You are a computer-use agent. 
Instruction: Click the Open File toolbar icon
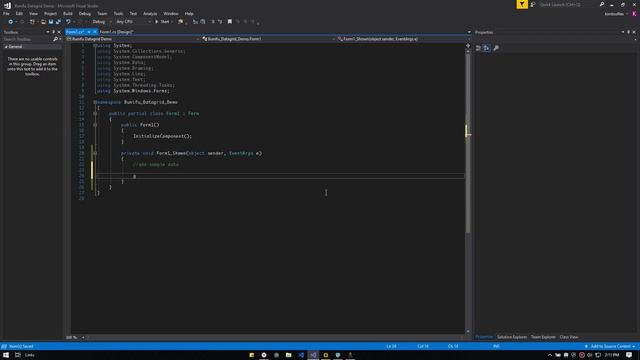coord(43,22)
